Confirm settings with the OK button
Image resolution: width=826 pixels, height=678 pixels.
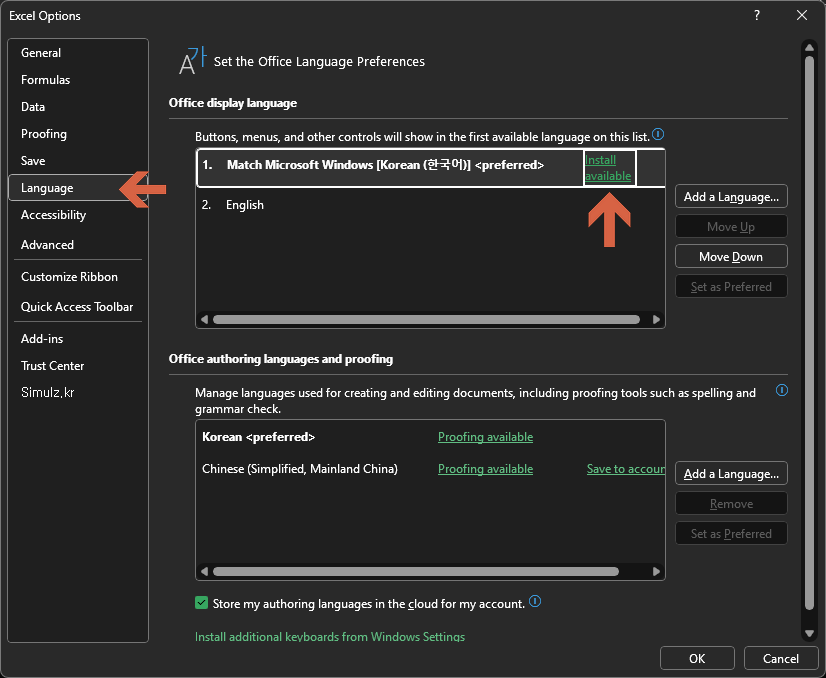click(697, 659)
